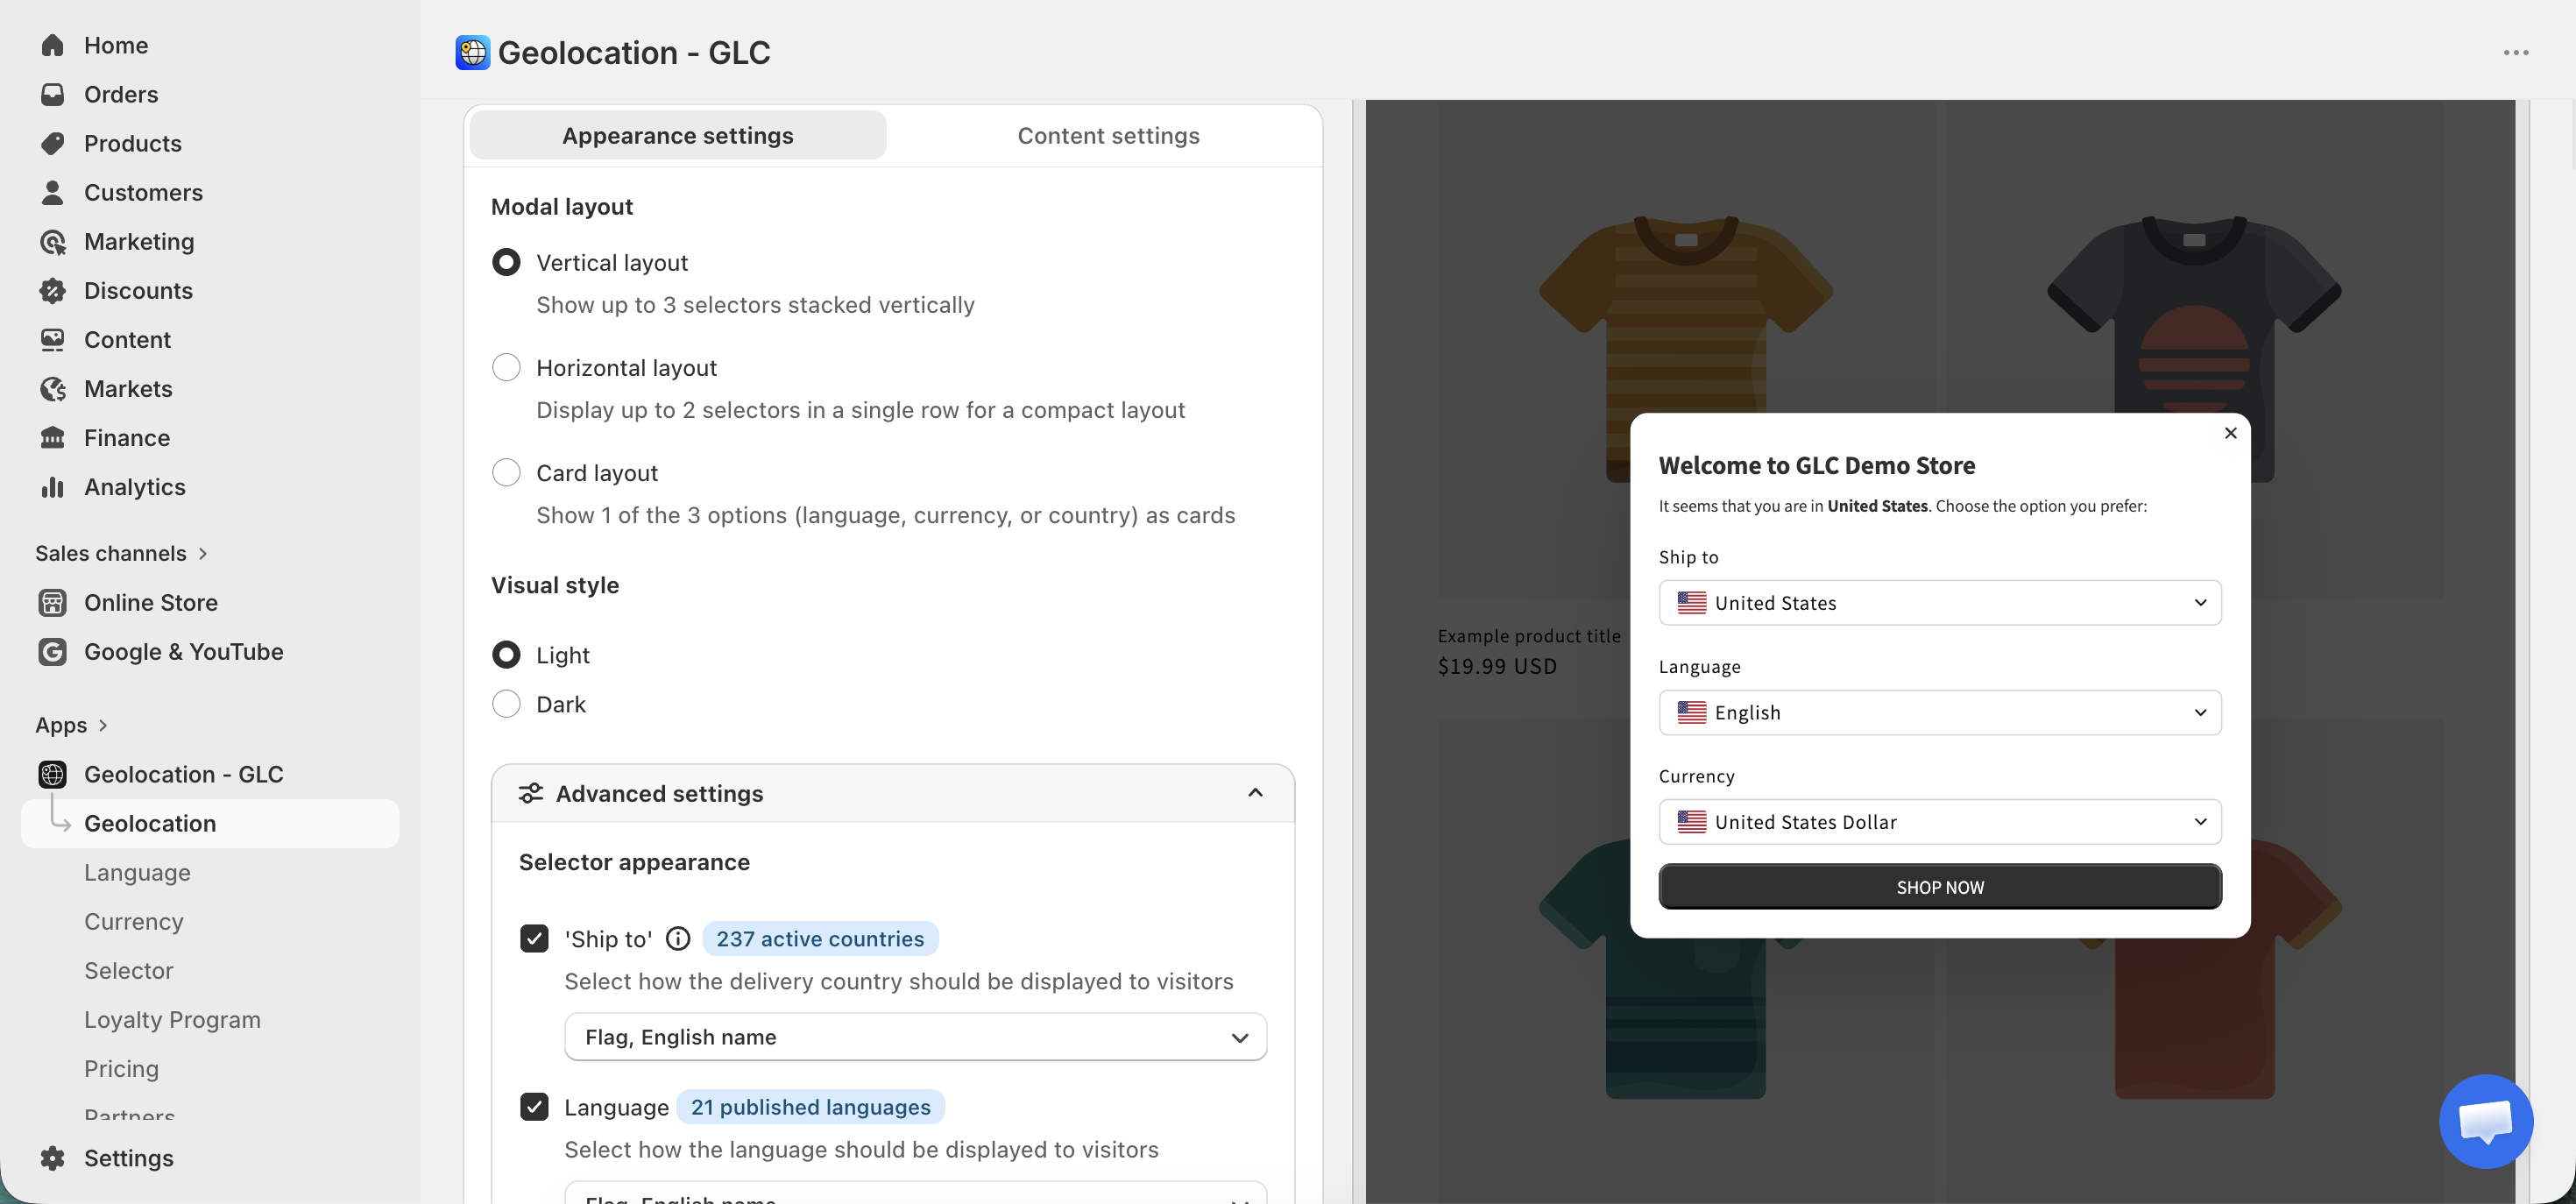Open the three-dots more actions menu
The height and width of the screenshot is (1204, 2576).
(2516, 52)
